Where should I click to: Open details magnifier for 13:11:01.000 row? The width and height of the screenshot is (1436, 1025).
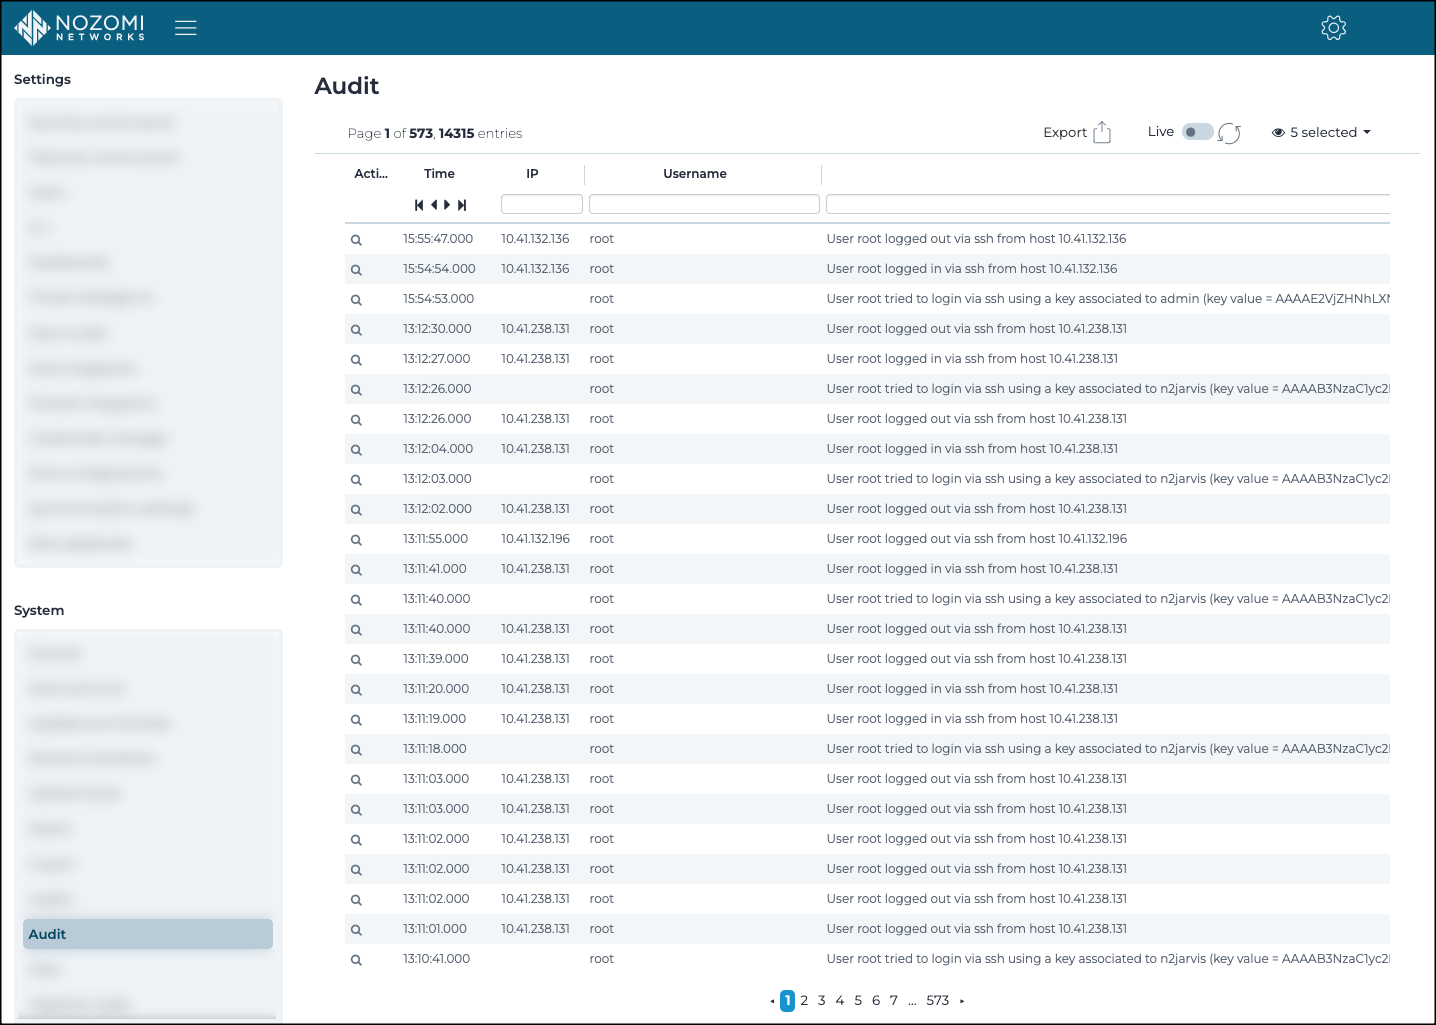356,930
